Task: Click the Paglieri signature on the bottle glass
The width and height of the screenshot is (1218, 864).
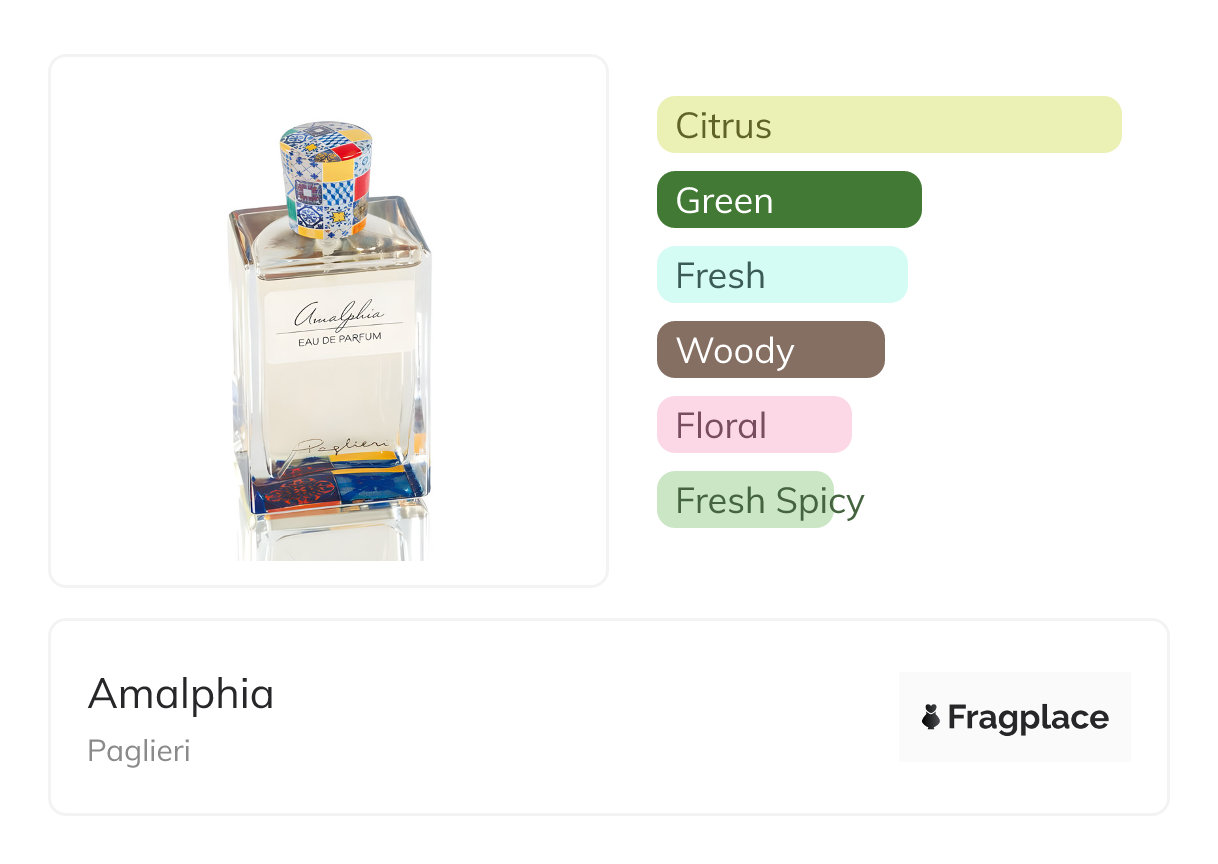Action: tap(334, 446)
